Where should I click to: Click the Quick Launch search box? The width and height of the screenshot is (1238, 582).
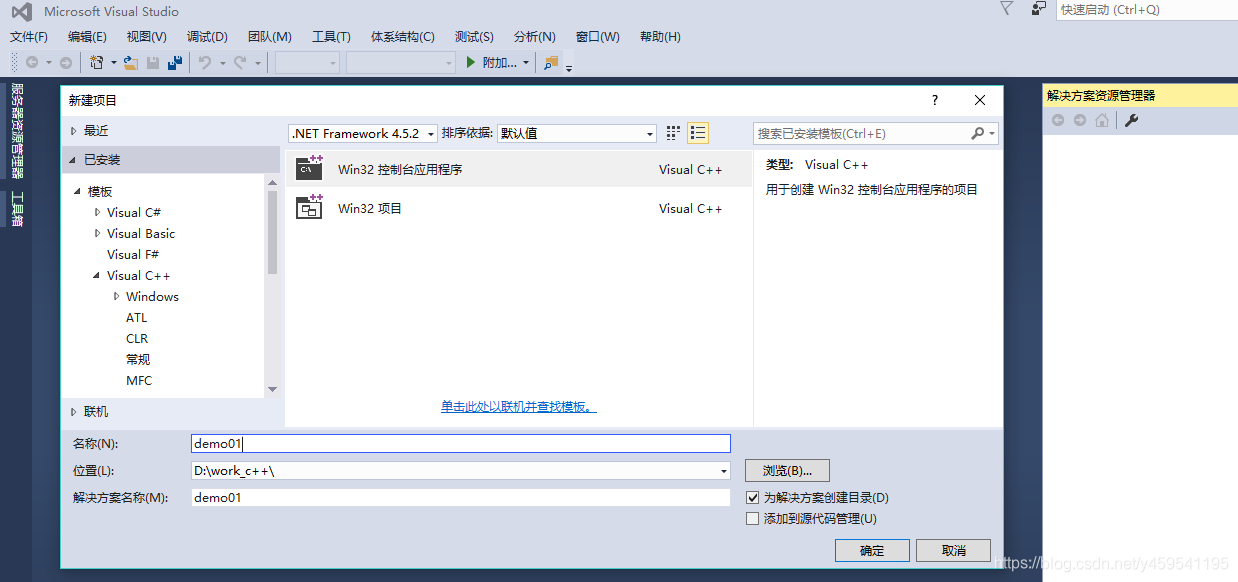click(x=1147, y=9)
